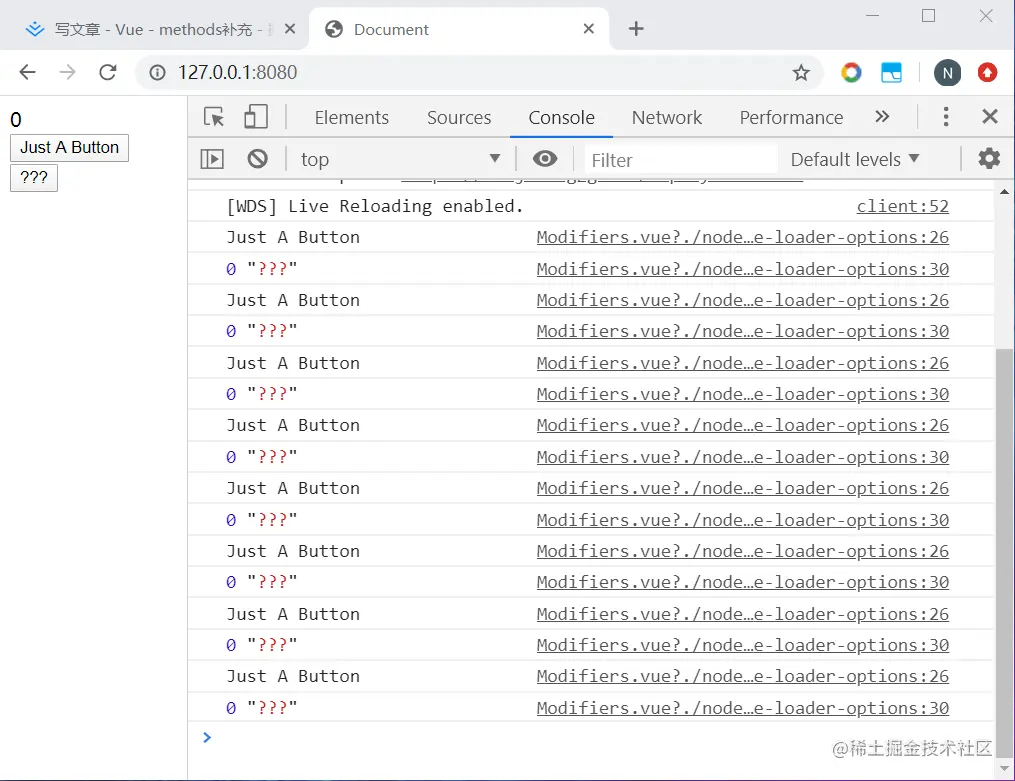The image size is (1015, 781).
Task: Click the address bar URL 127.0.0.1:8080
Action: 237,72
